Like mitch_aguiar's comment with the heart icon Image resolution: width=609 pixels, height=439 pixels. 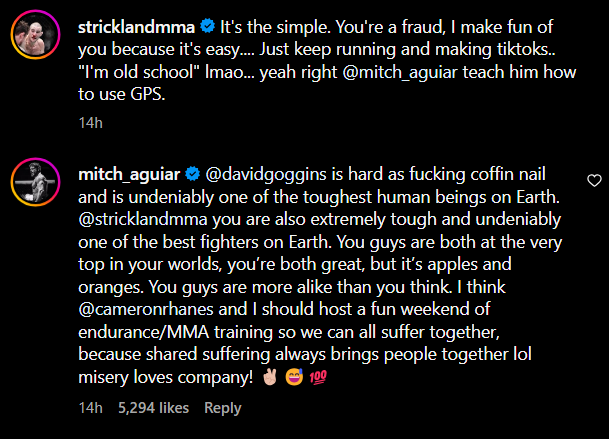(593, 181)
